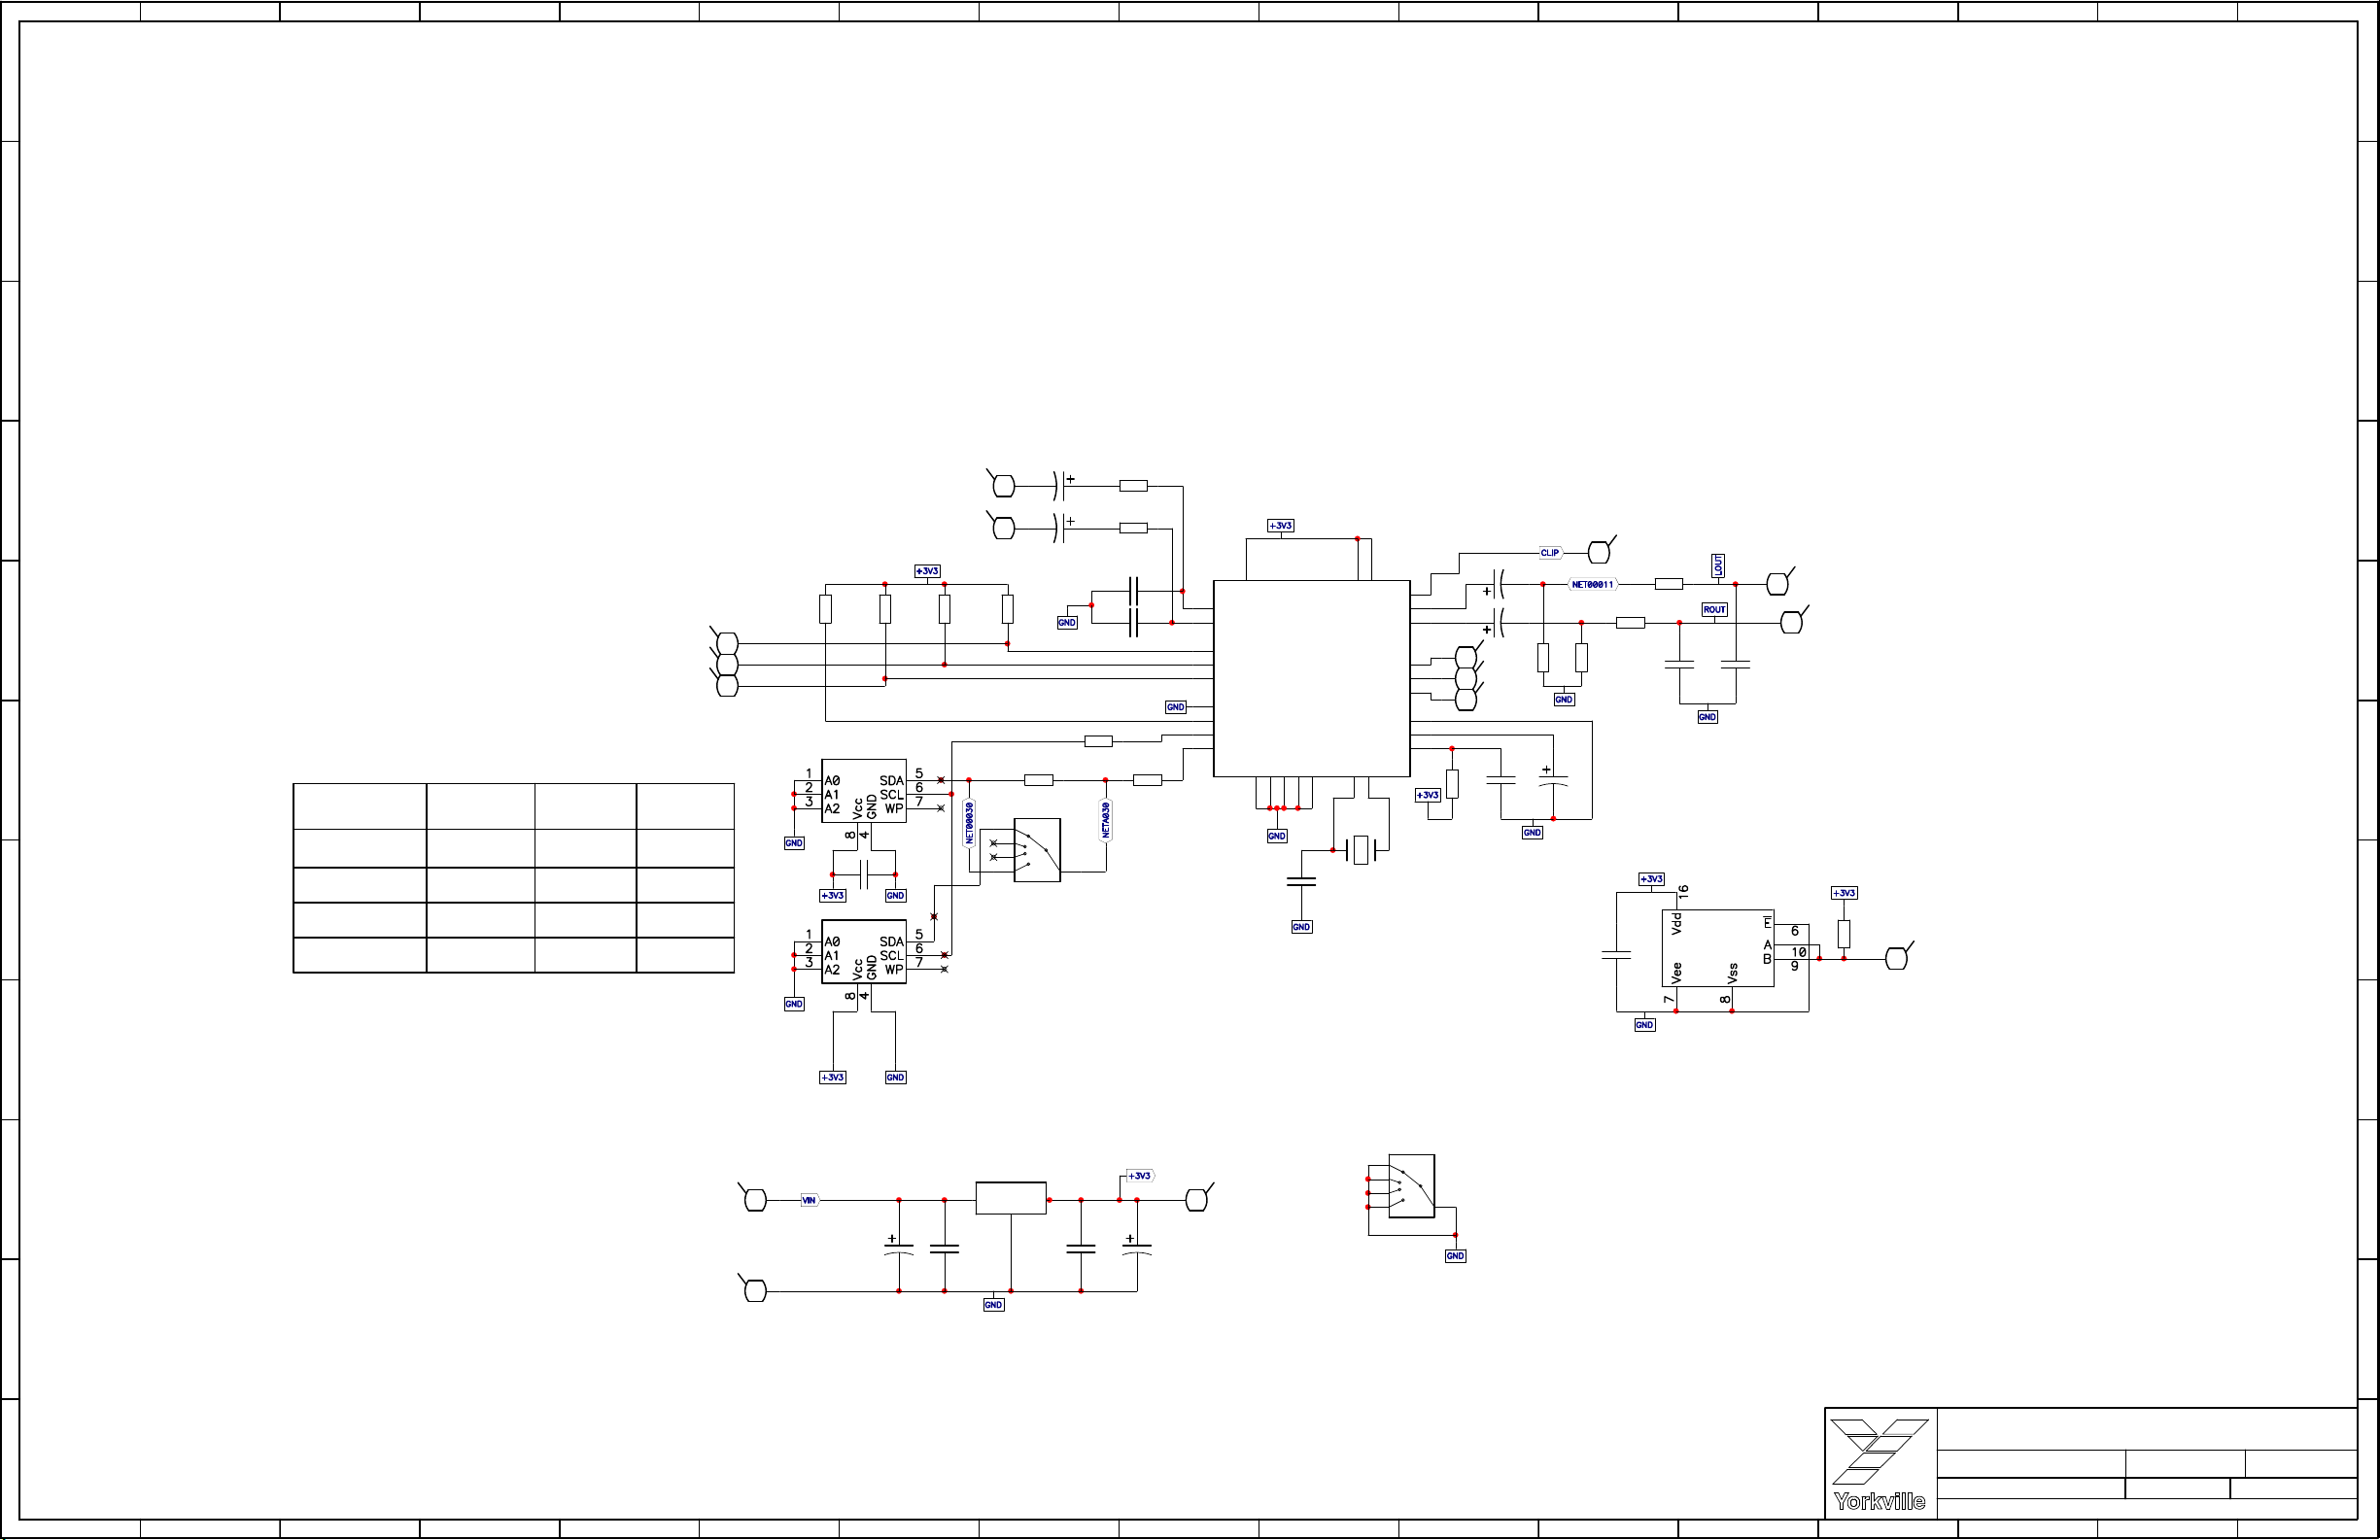Click the ROUT net label
2380x1540 pixels.
(1714, 610)
